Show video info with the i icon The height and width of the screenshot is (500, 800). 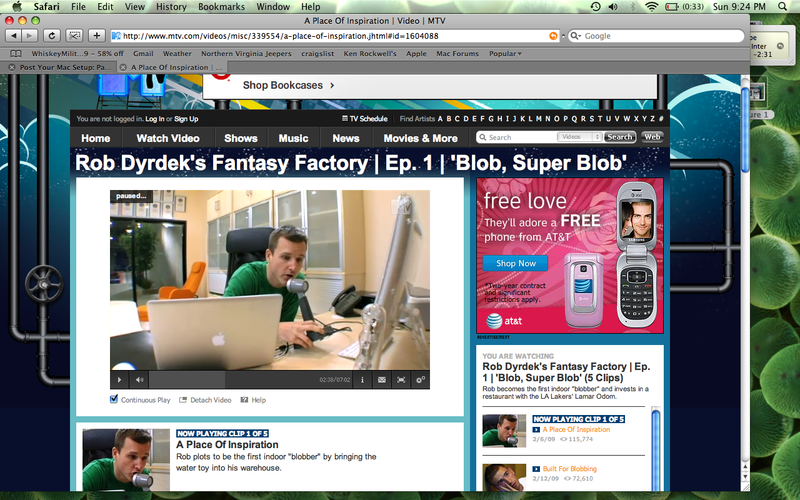[x=362, y=380]
